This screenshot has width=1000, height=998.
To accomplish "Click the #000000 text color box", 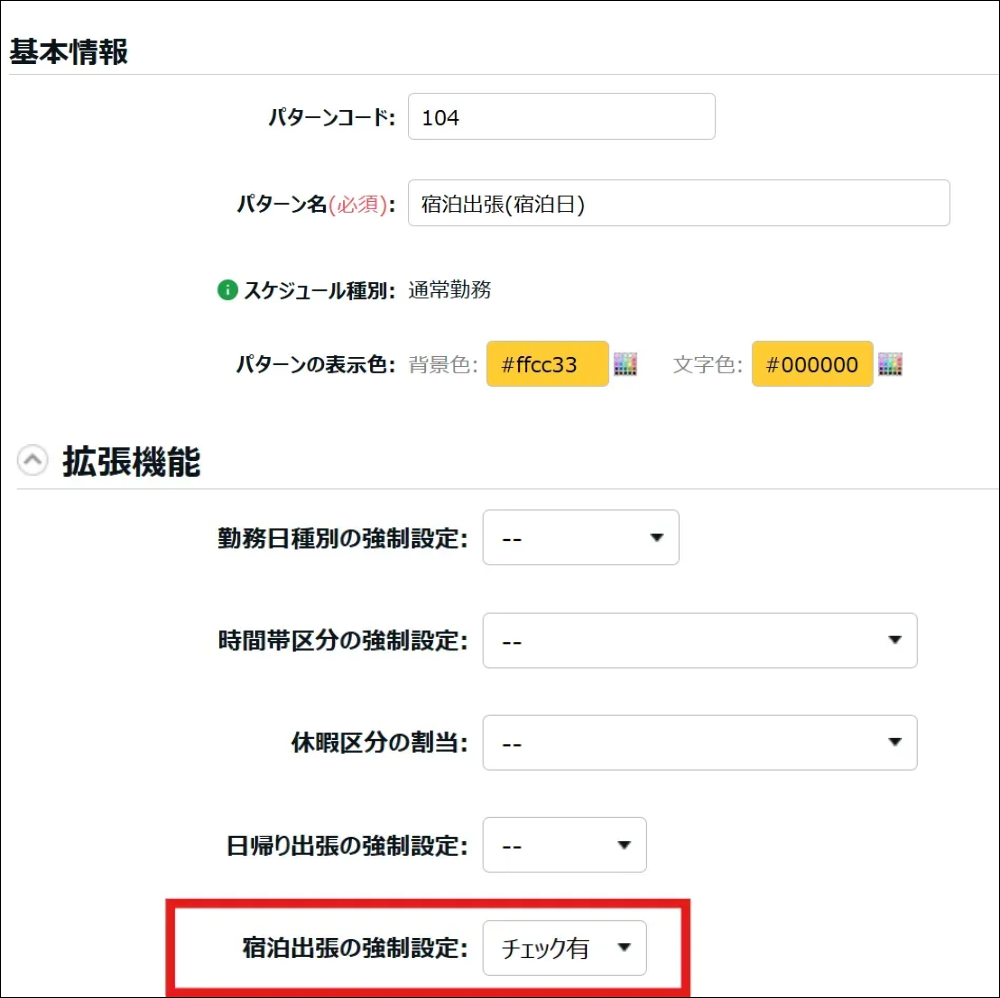I will click(812, 365).
